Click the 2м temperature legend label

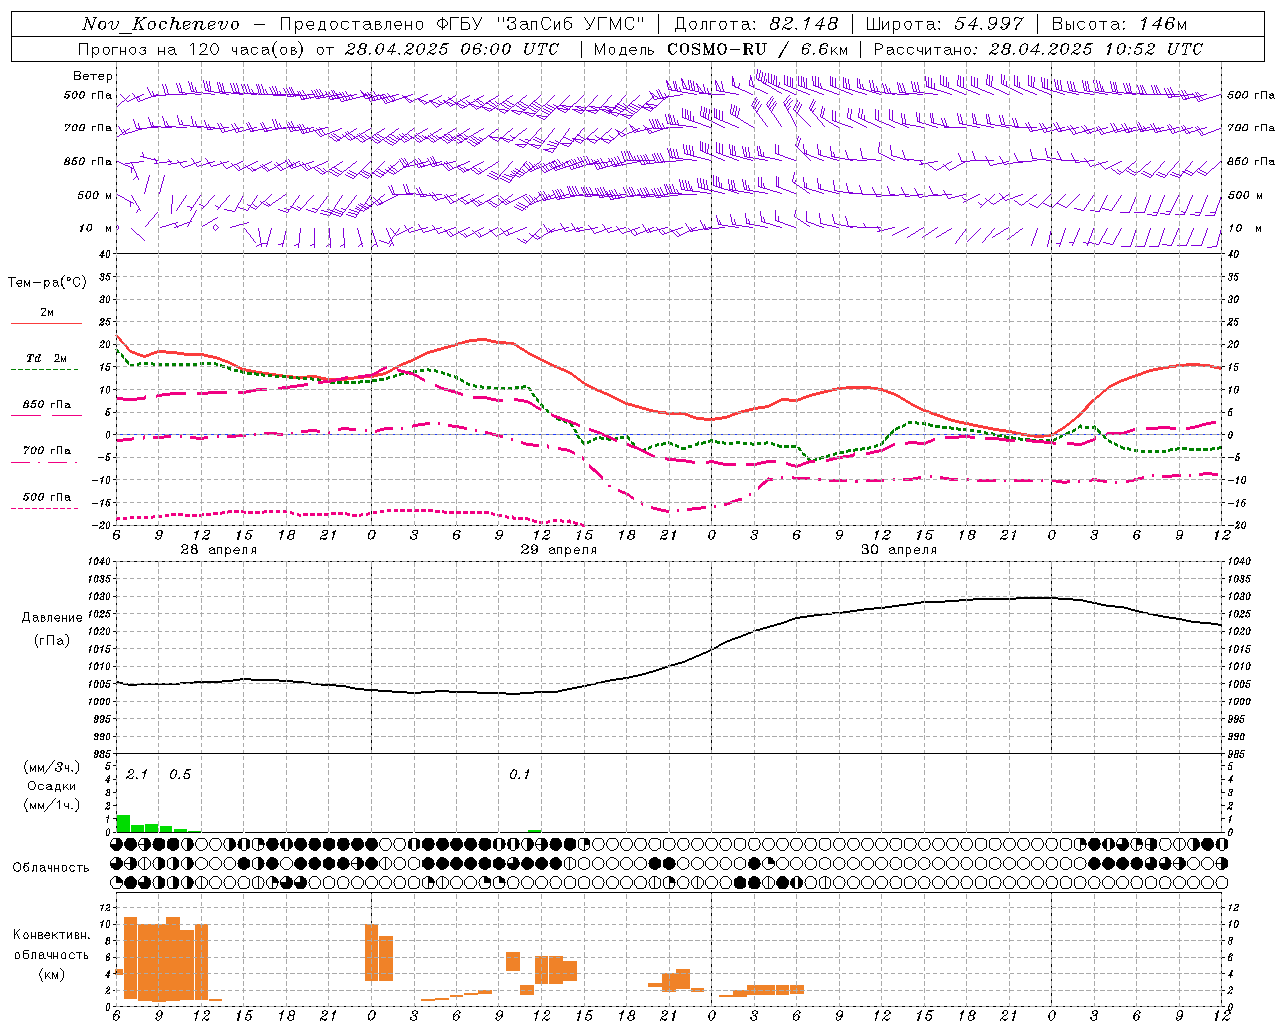47,312
